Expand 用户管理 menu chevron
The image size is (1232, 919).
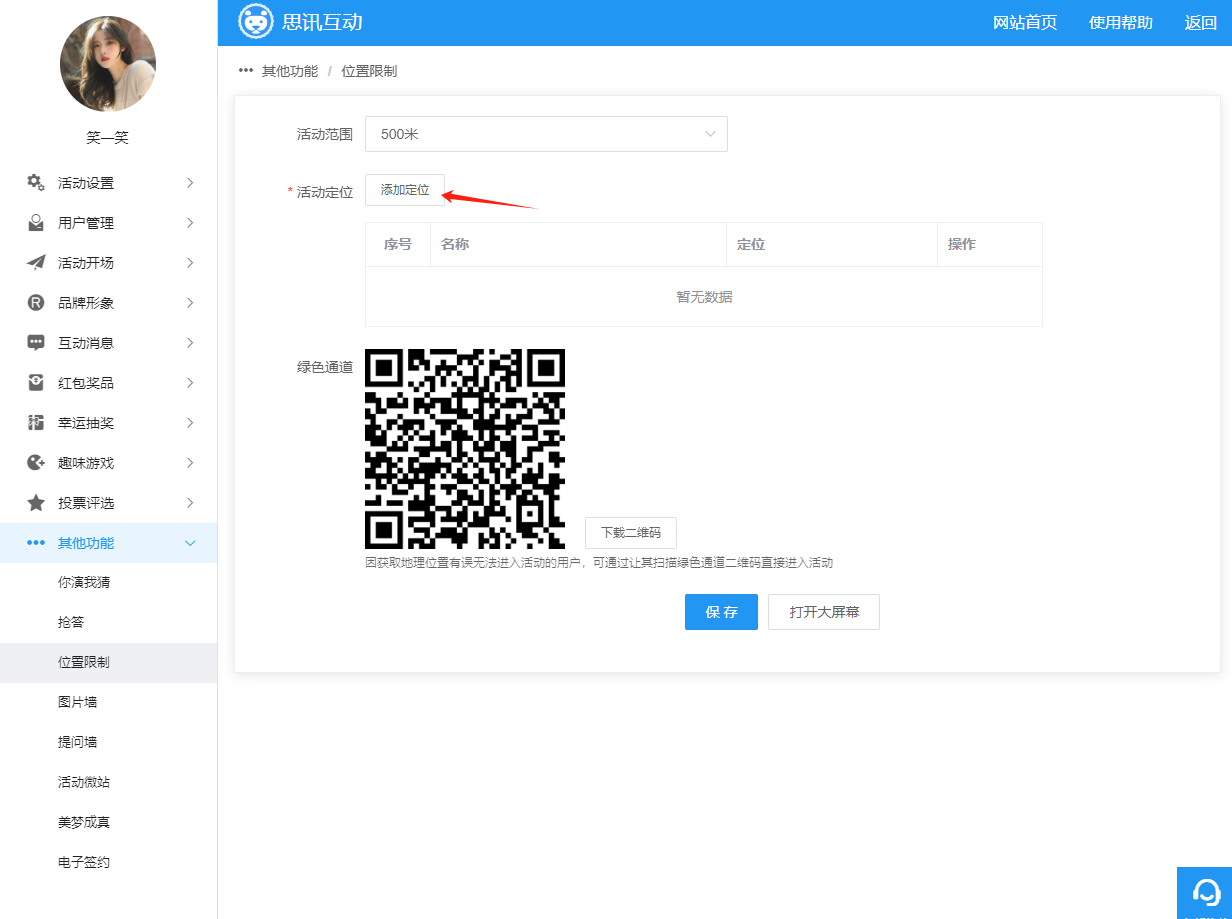click(x=190, y=223)
